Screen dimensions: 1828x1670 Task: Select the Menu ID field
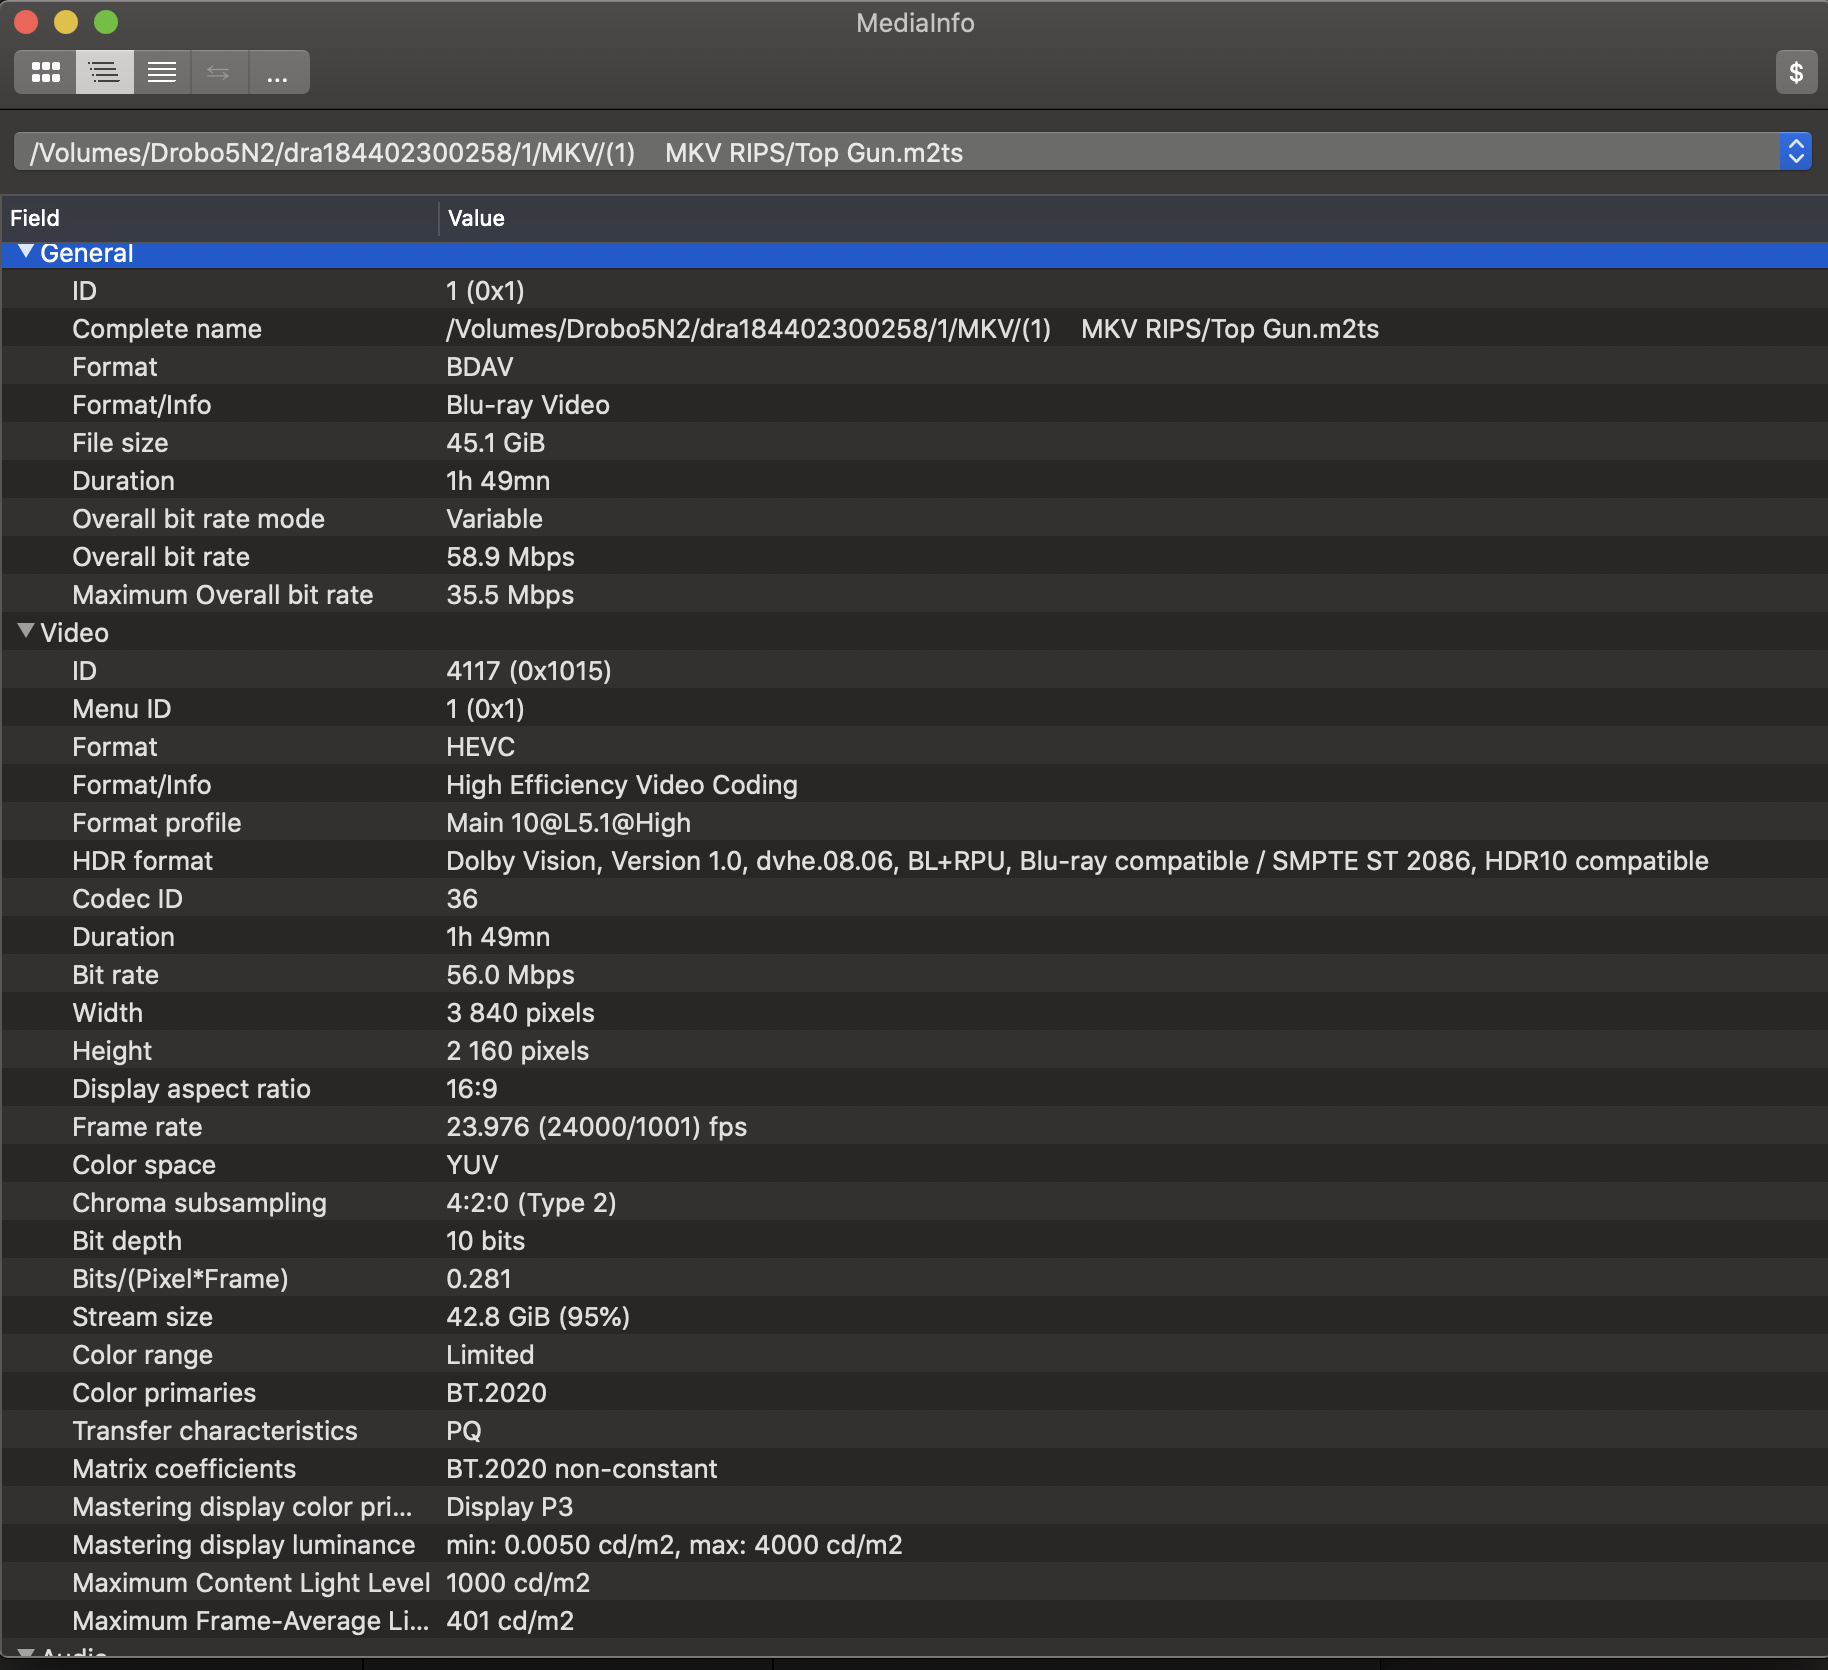pyautogui.click(x=122, y=709)
